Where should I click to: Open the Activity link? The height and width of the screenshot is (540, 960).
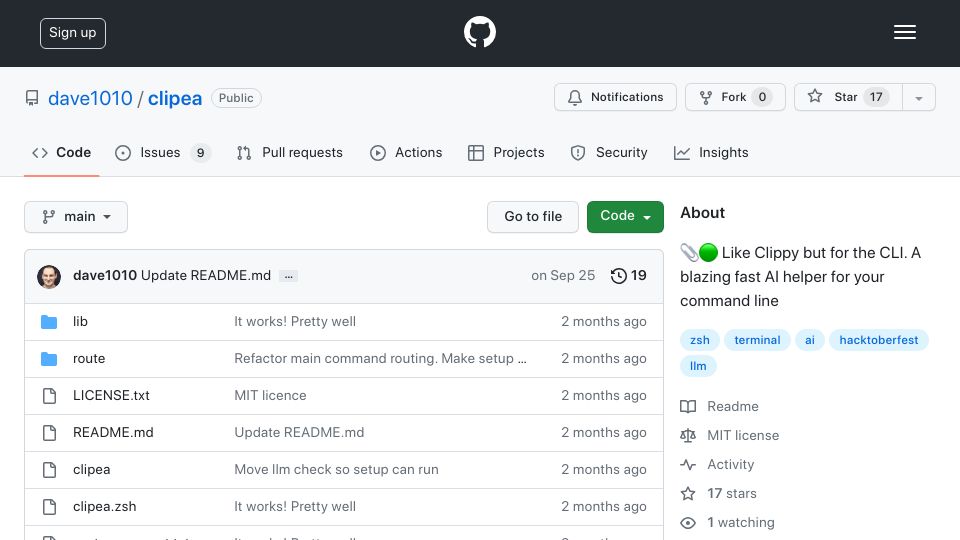pyautogui.click(x=730, y=464)
